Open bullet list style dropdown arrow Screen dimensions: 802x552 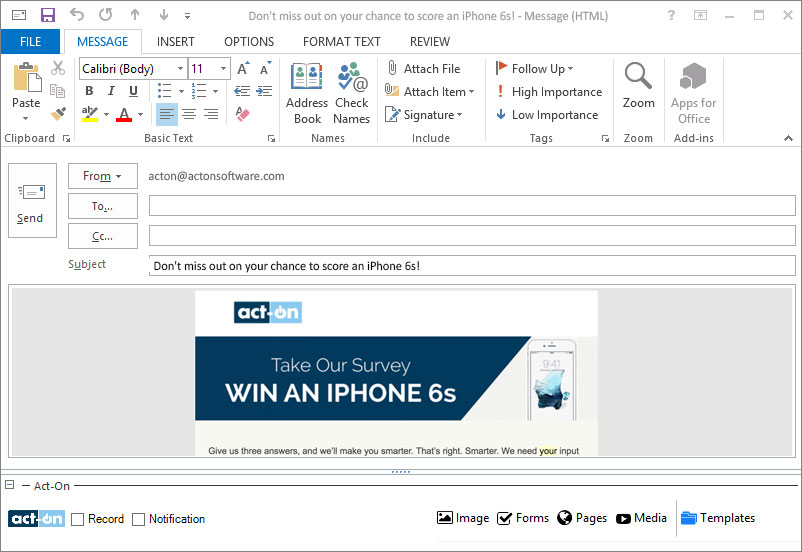(x=181, y=92)
